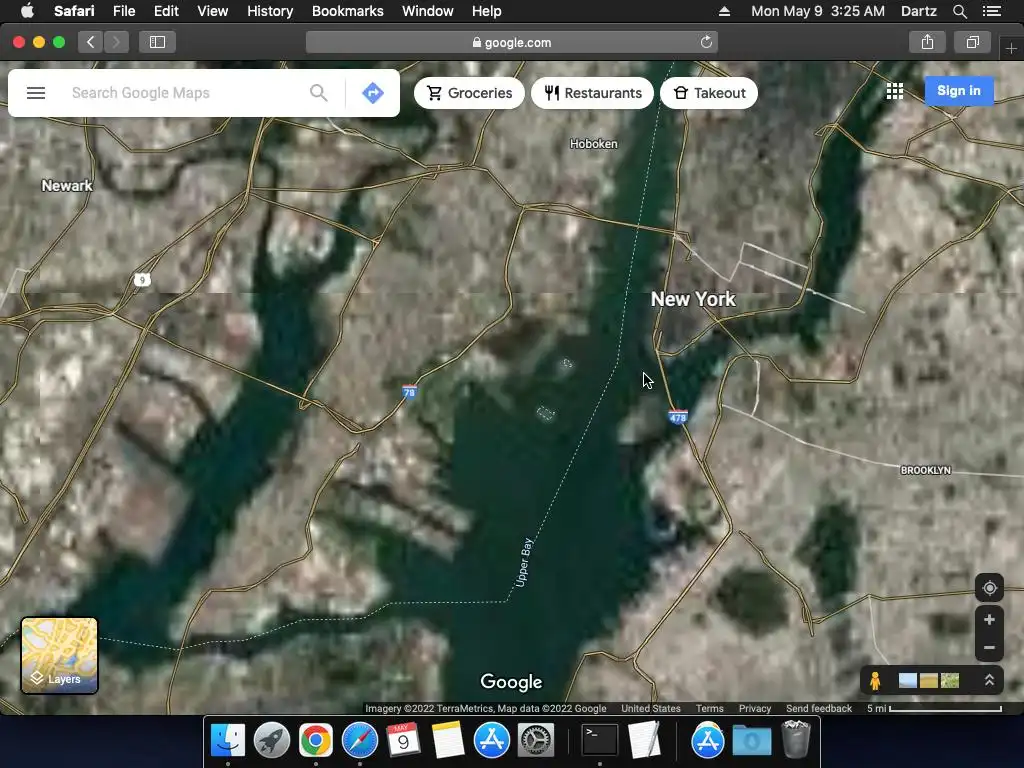1024x768 pixels.
Task: Open the Google Maps hamburger menu
Action: 36,93
